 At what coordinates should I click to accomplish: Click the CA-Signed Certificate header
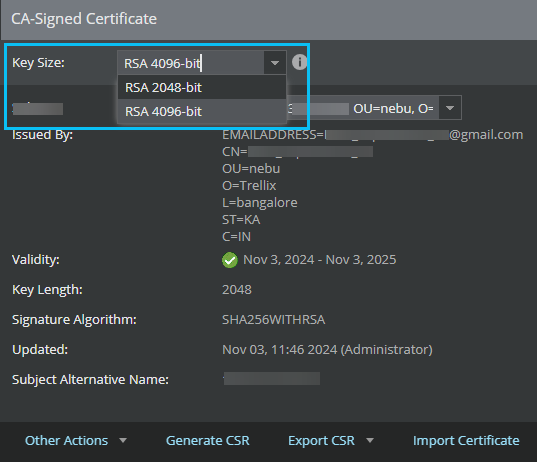pos(84,19)
